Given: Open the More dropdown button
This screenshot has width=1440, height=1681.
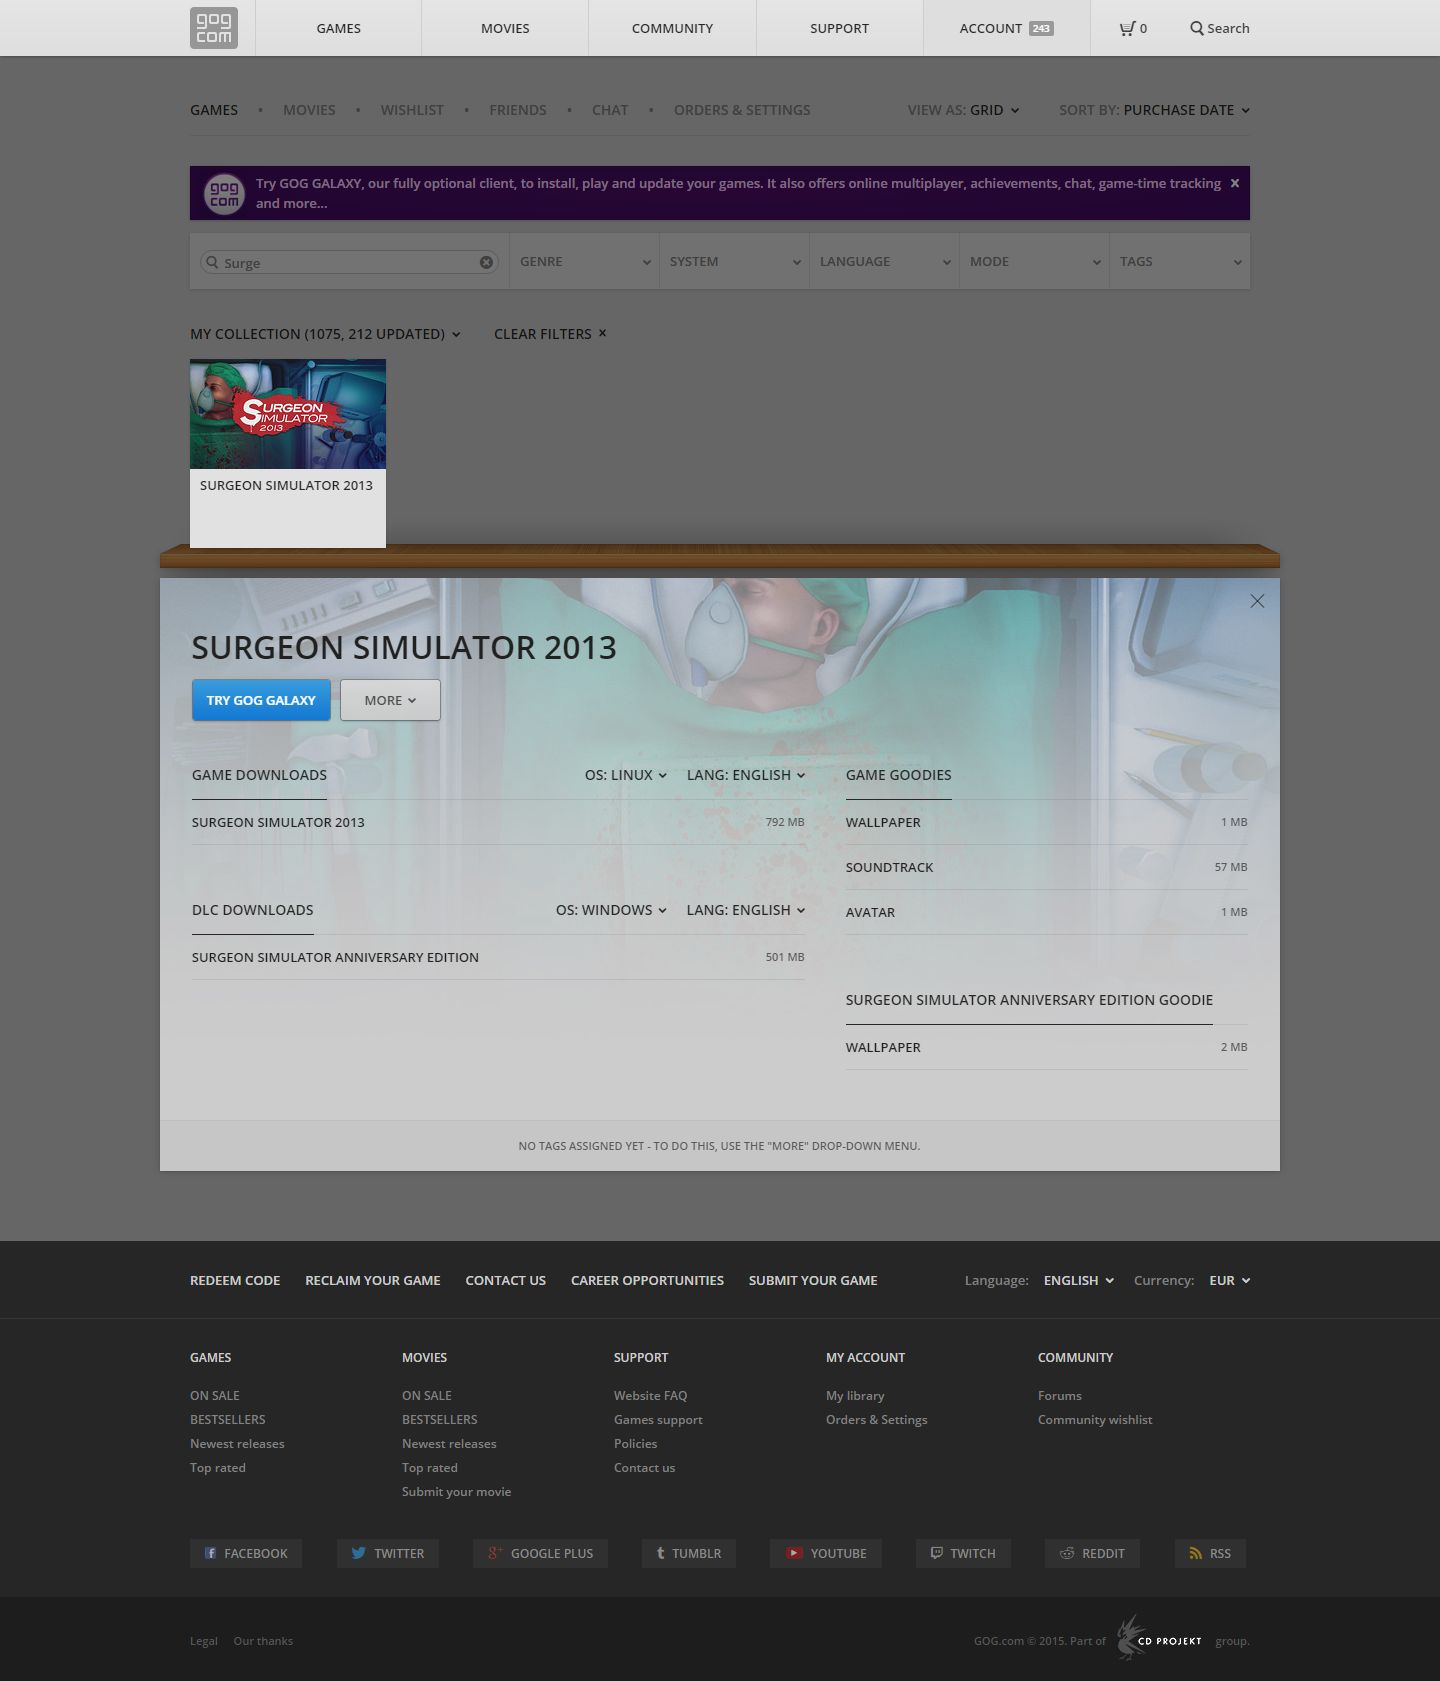Looking at the screenshot, I should coord(390,700).
